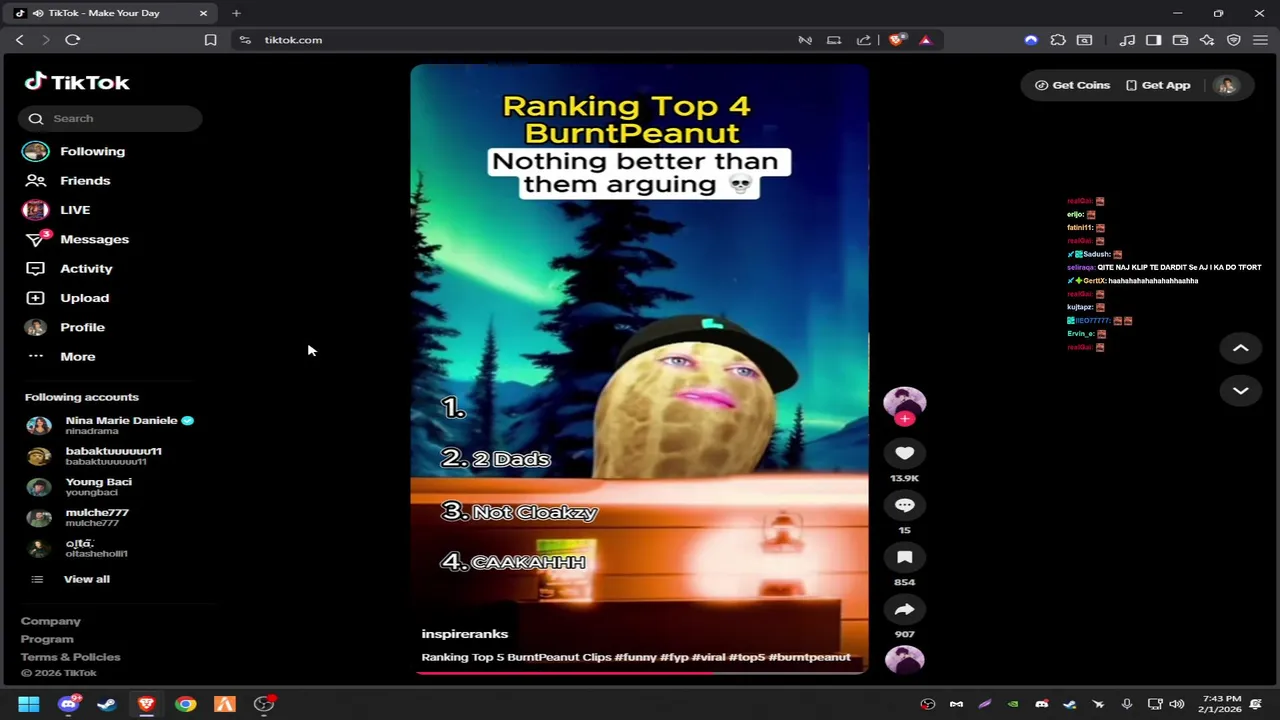Toggle the browser sidebar panel
The height and width of the screenshot is (720, 1280).
1153,40
